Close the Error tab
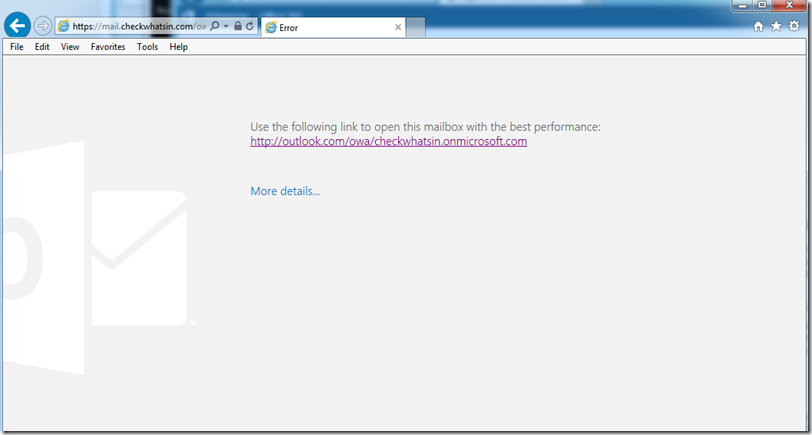 coord(398,27)
